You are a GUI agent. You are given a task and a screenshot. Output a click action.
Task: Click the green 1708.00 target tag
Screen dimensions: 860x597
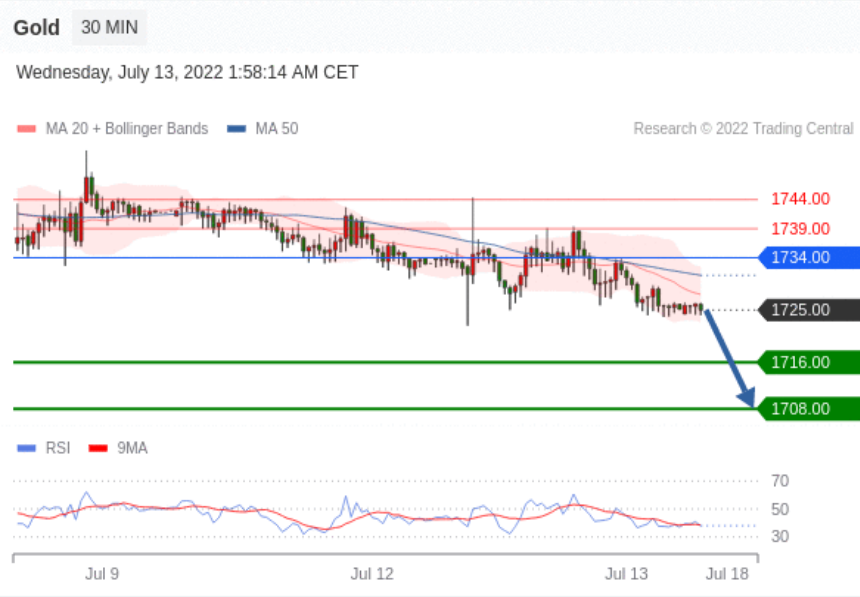(809, 409)
